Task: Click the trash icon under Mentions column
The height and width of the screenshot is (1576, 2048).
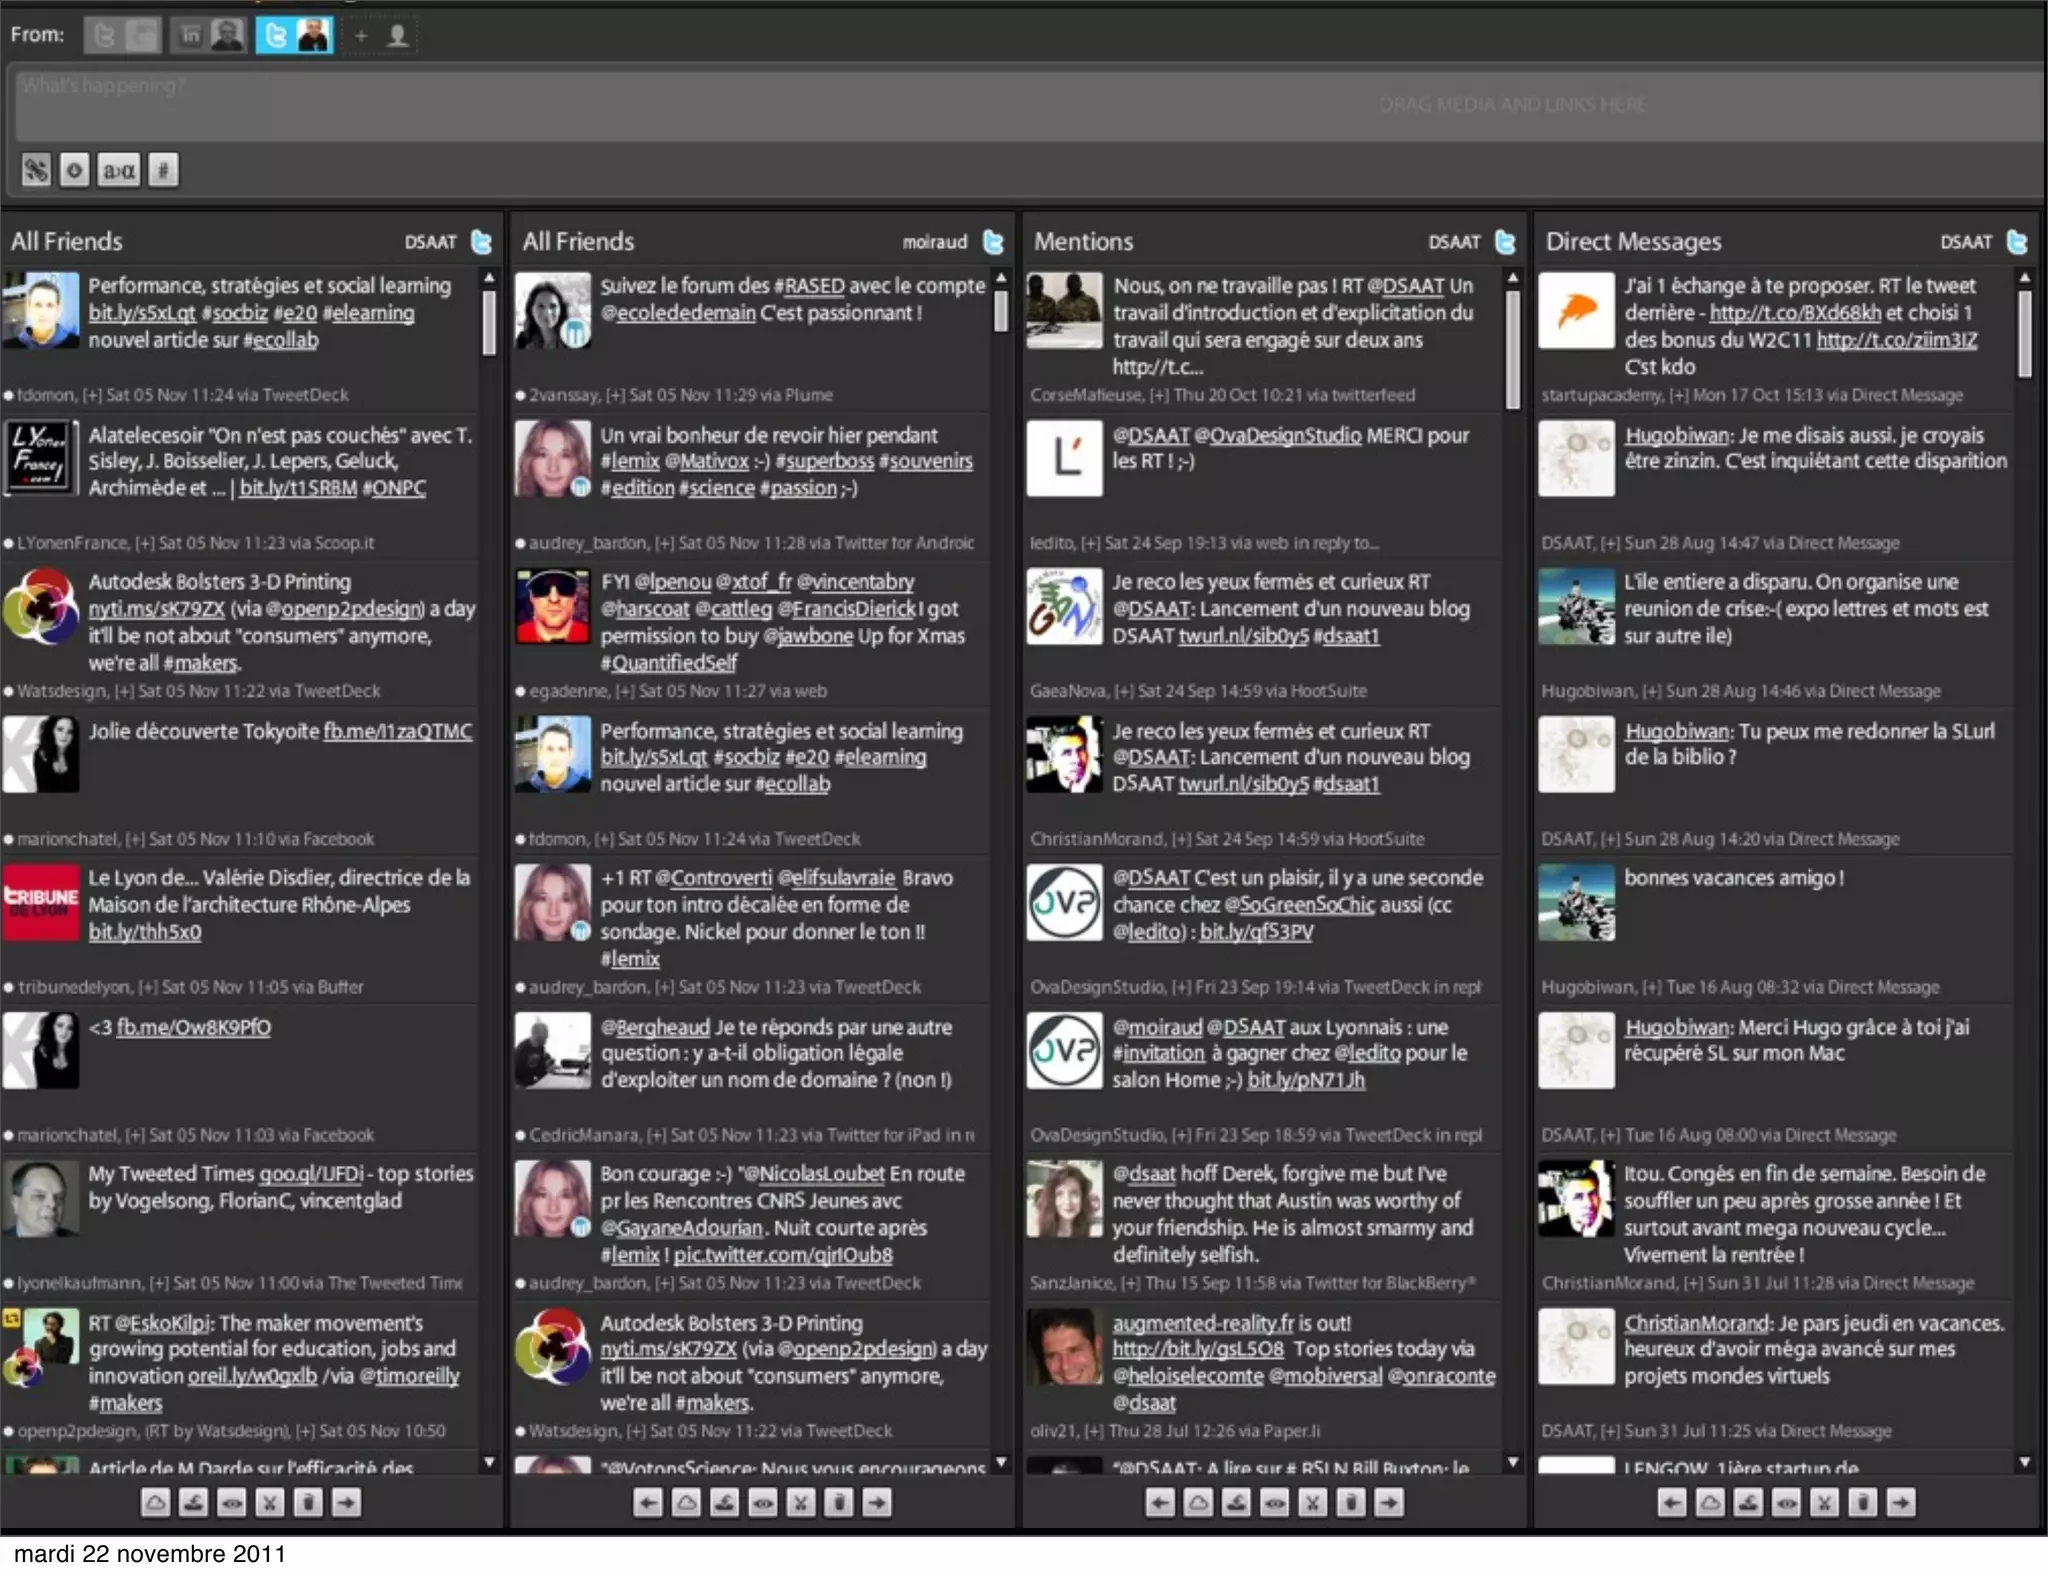Action: click(x=1351, y=1502)
